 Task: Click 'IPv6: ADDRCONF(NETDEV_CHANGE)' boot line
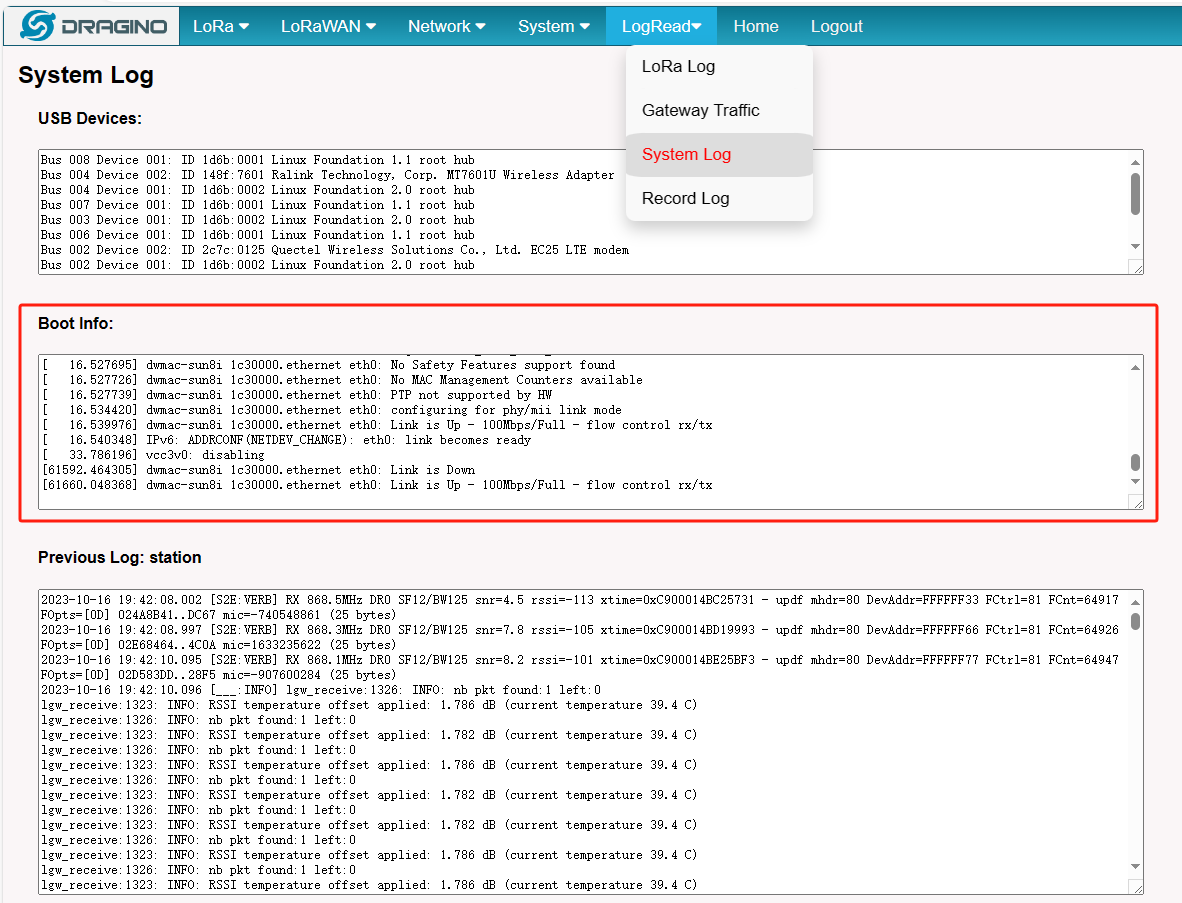click(286, 440)
